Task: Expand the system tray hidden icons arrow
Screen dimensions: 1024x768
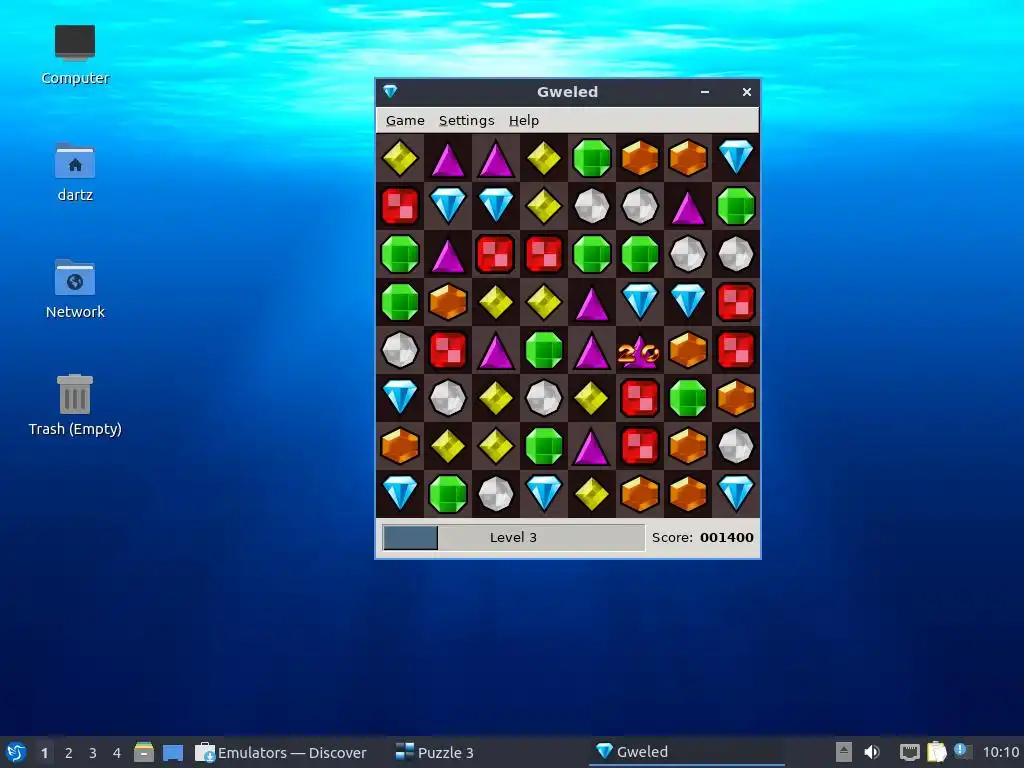Action: [x=844, y=752]
